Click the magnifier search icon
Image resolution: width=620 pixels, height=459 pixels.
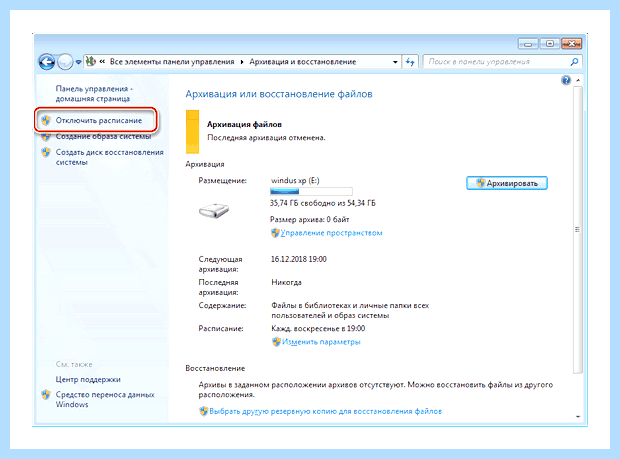click(x=575, y=62)
